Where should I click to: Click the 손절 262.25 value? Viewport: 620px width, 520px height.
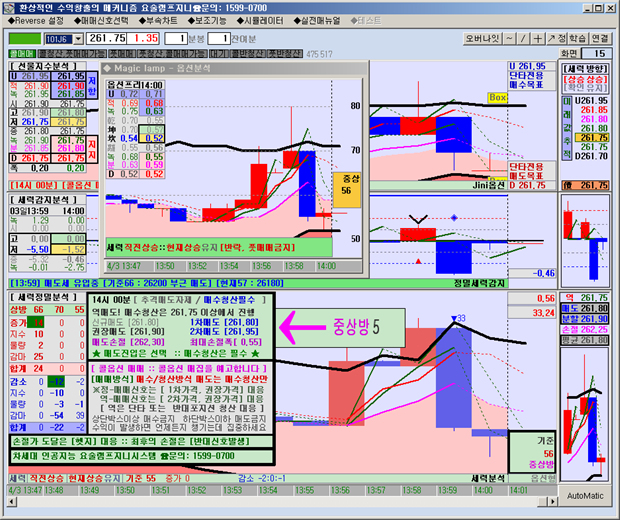tap(584, 329)
